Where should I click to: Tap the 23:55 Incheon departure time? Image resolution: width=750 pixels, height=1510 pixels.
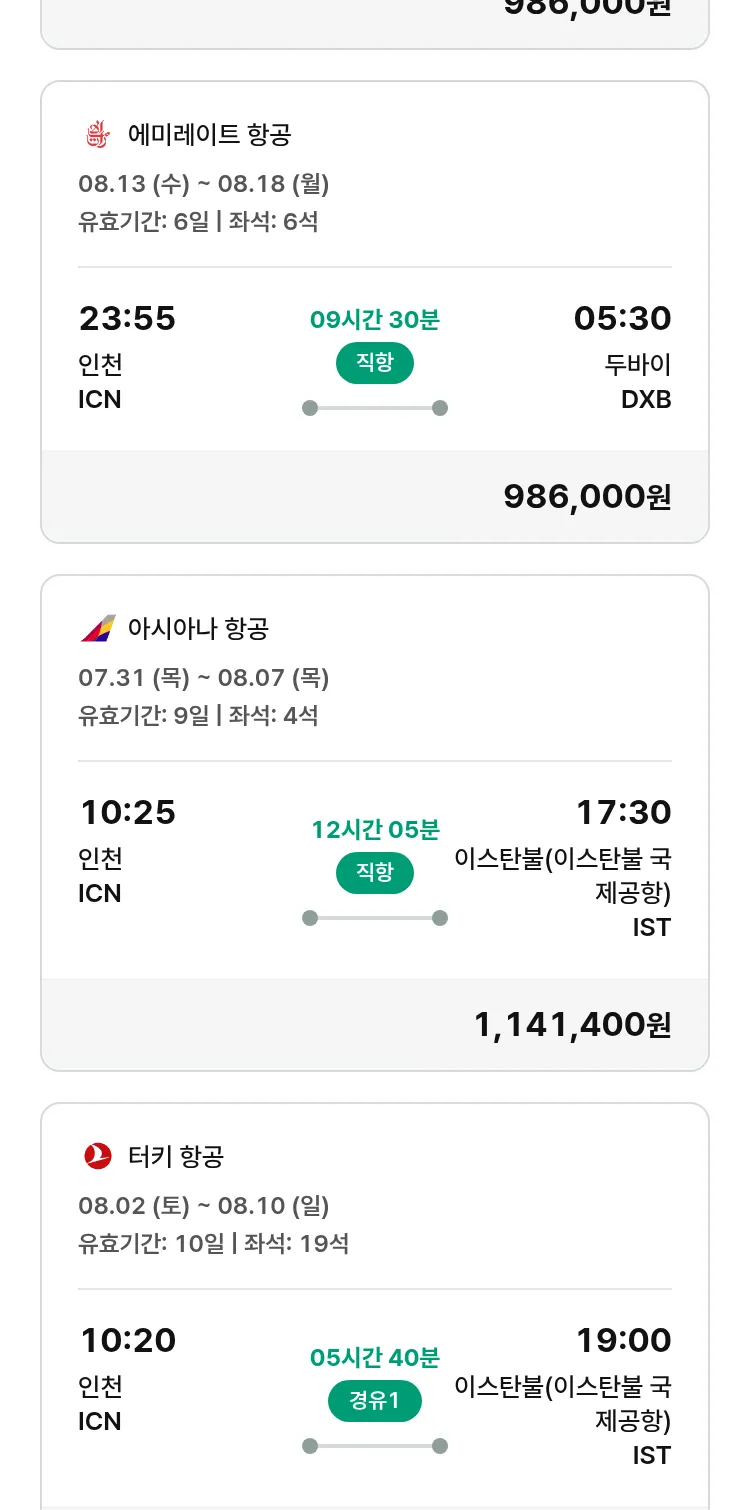coord(127,319)
